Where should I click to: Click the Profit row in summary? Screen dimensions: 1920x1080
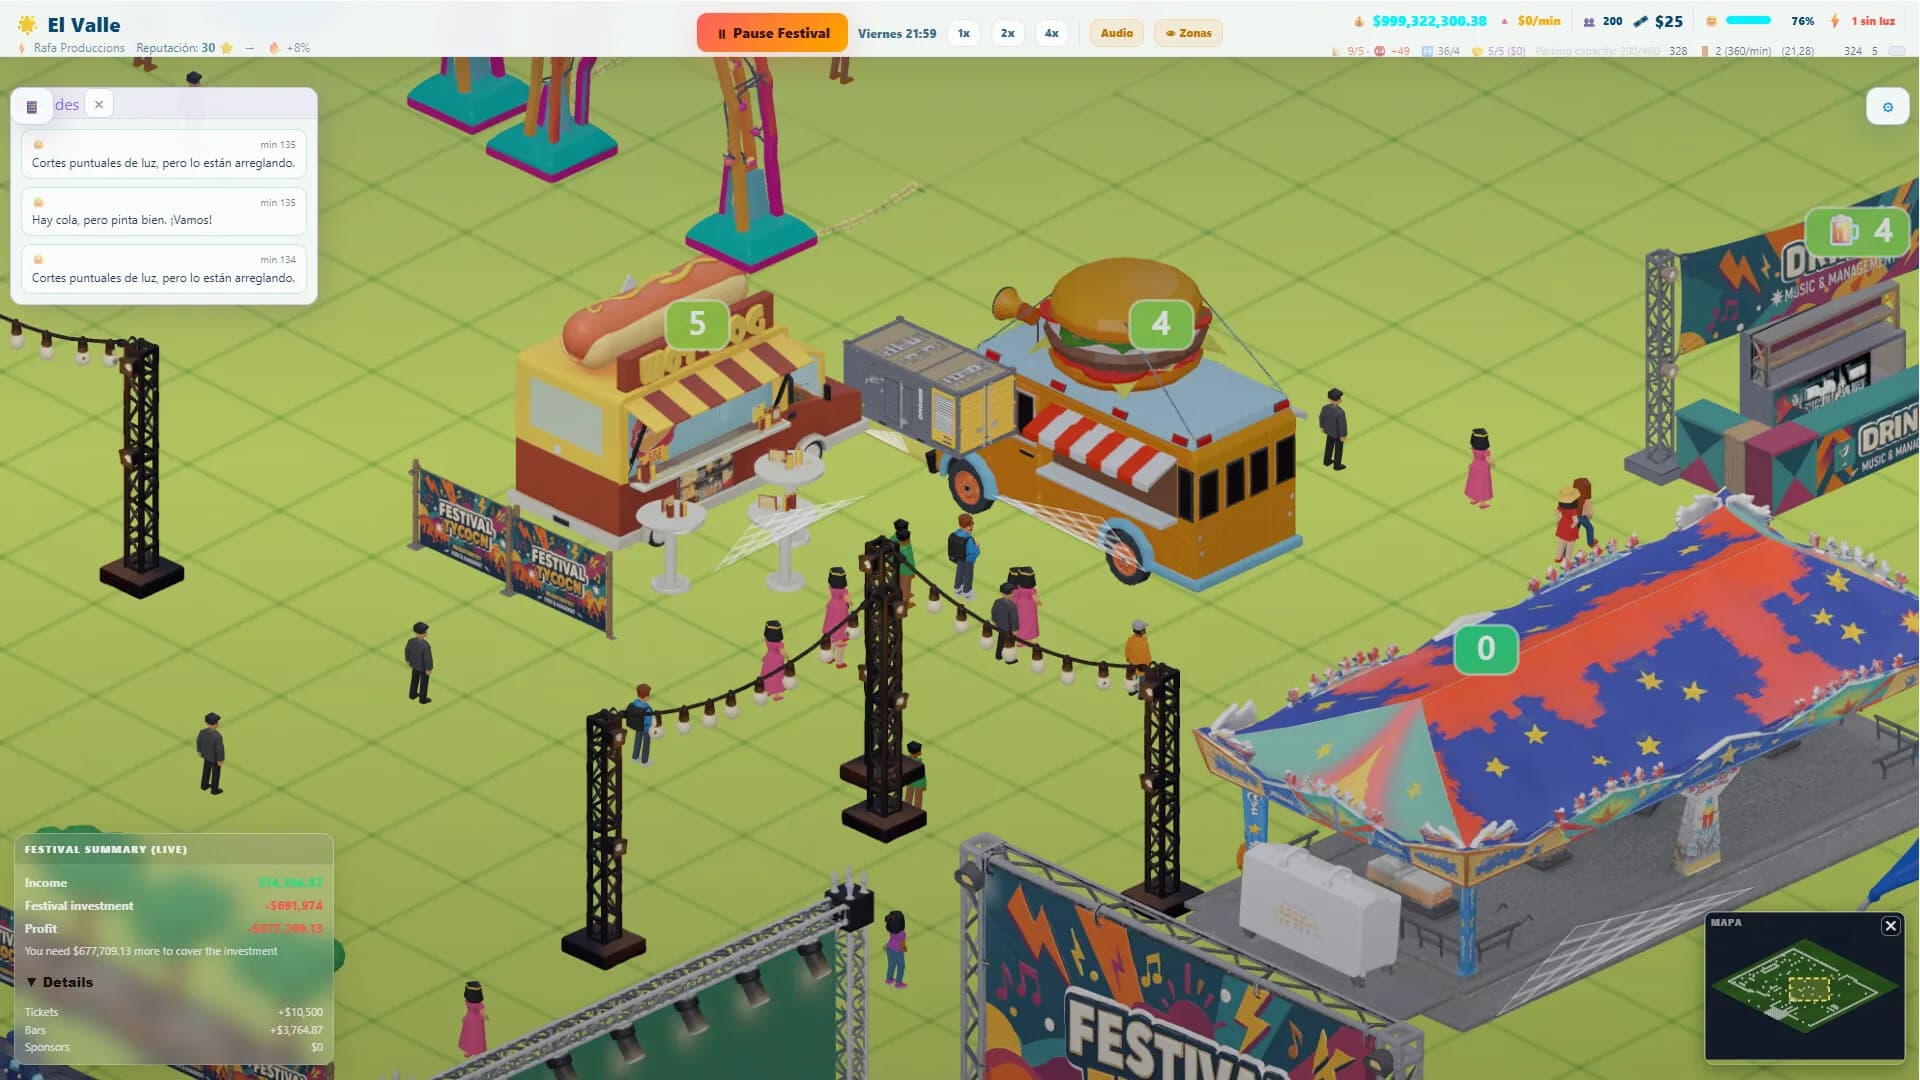click(x=173, y=929)
